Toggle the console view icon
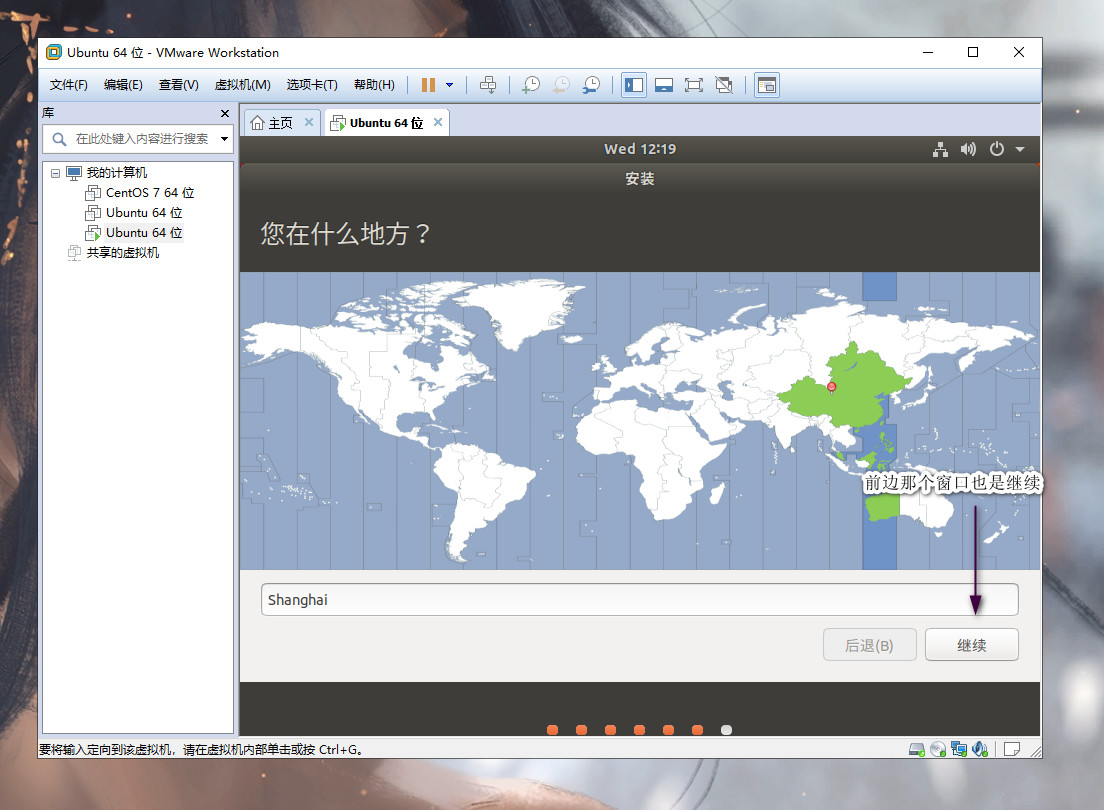 [767, 85]
